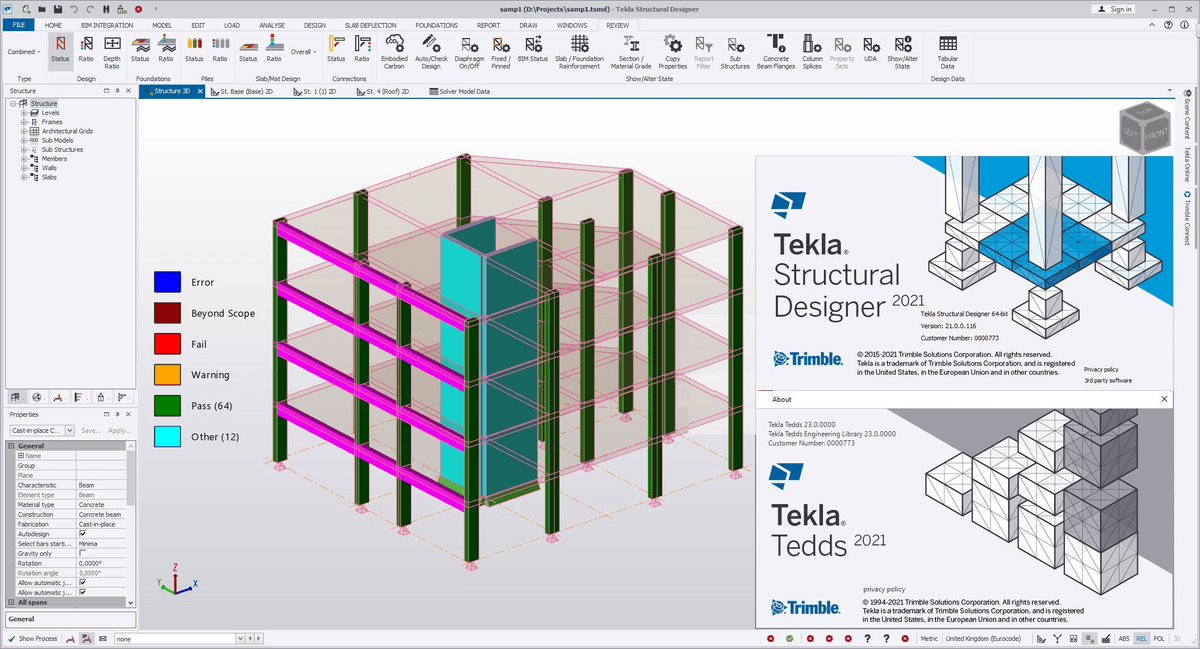Switch to the ANALYSE ribbon tab

click(x=271, y=24)
